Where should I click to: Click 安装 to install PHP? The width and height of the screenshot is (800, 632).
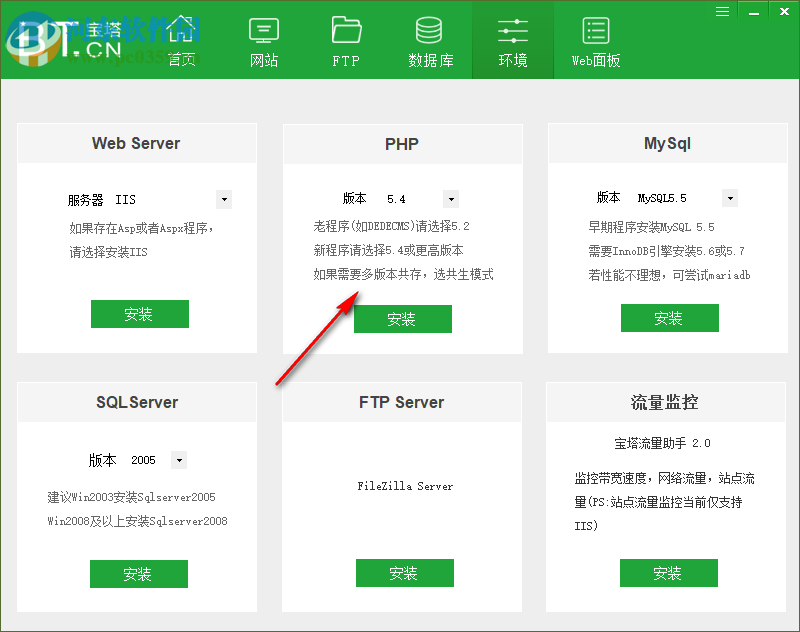402,319
